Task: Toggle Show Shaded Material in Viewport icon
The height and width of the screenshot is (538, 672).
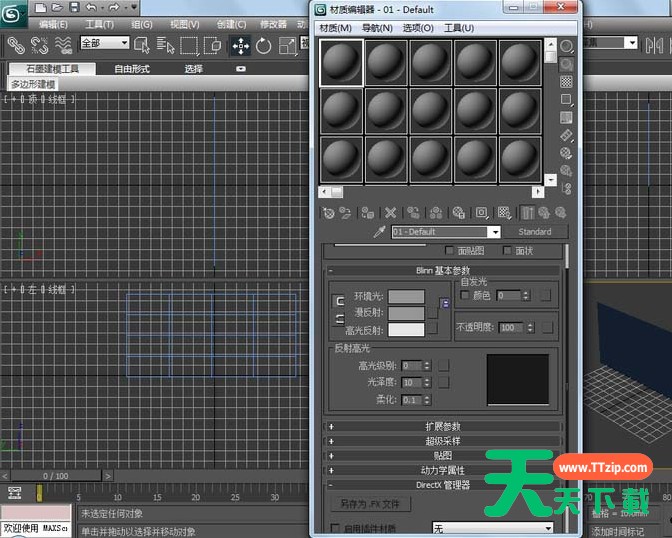Action: pos(504,213)
